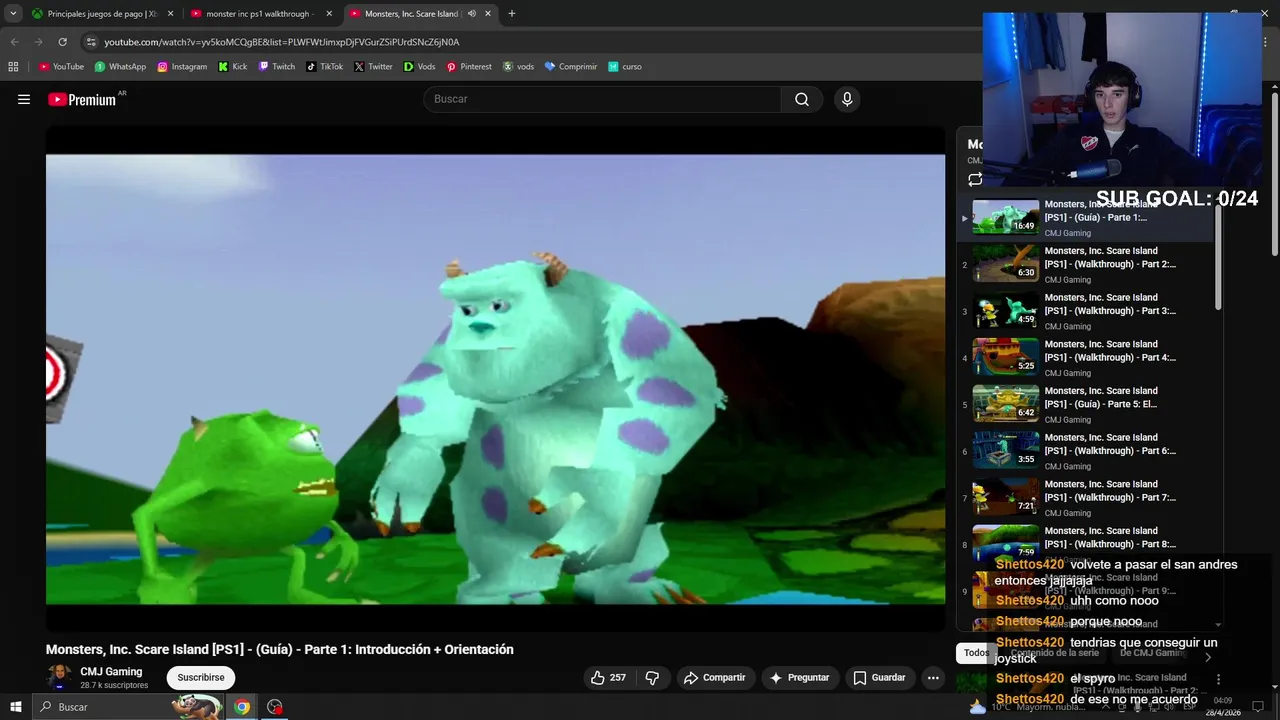Go forward in browser history
The width and height of the screenshot is (1280, 720).
click(38, 42)
